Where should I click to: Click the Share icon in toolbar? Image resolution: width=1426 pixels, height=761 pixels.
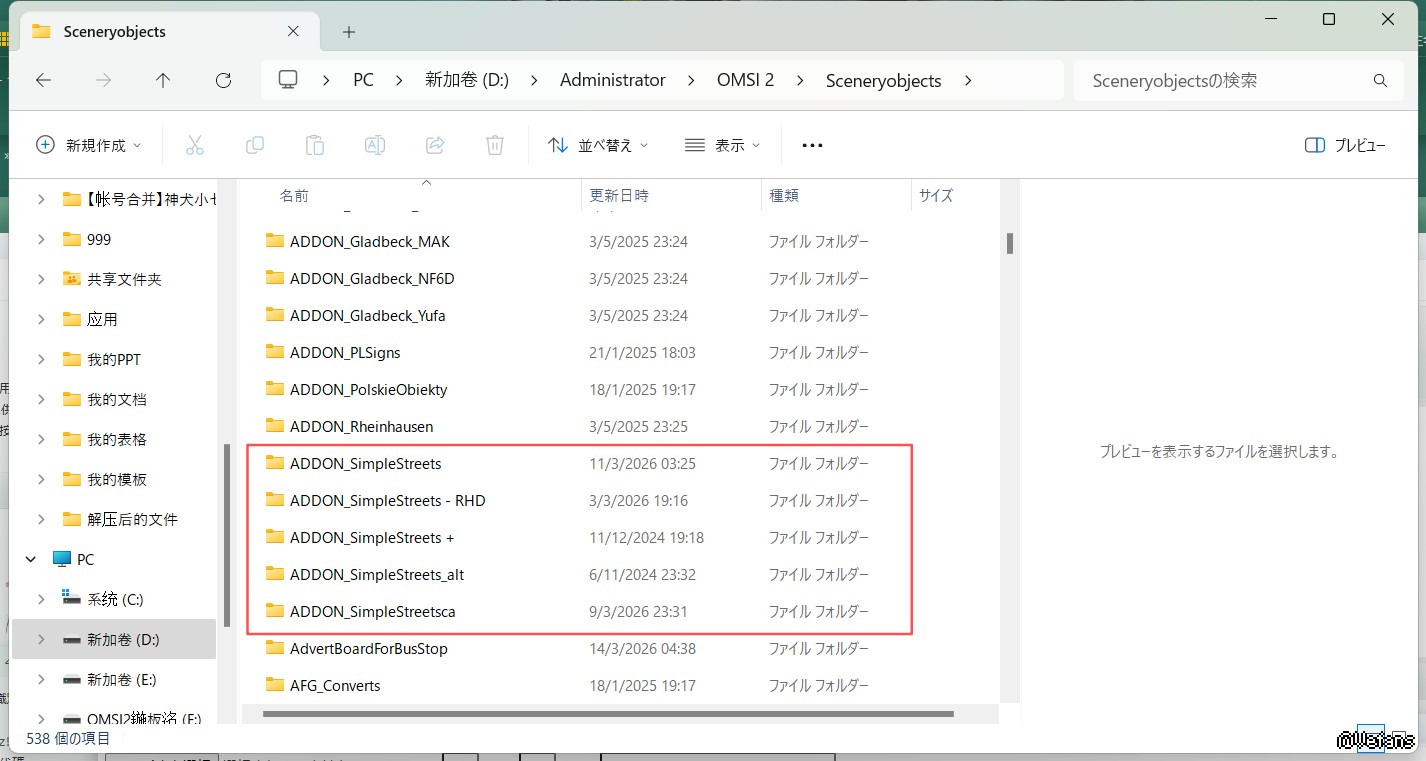pos(435,145)
